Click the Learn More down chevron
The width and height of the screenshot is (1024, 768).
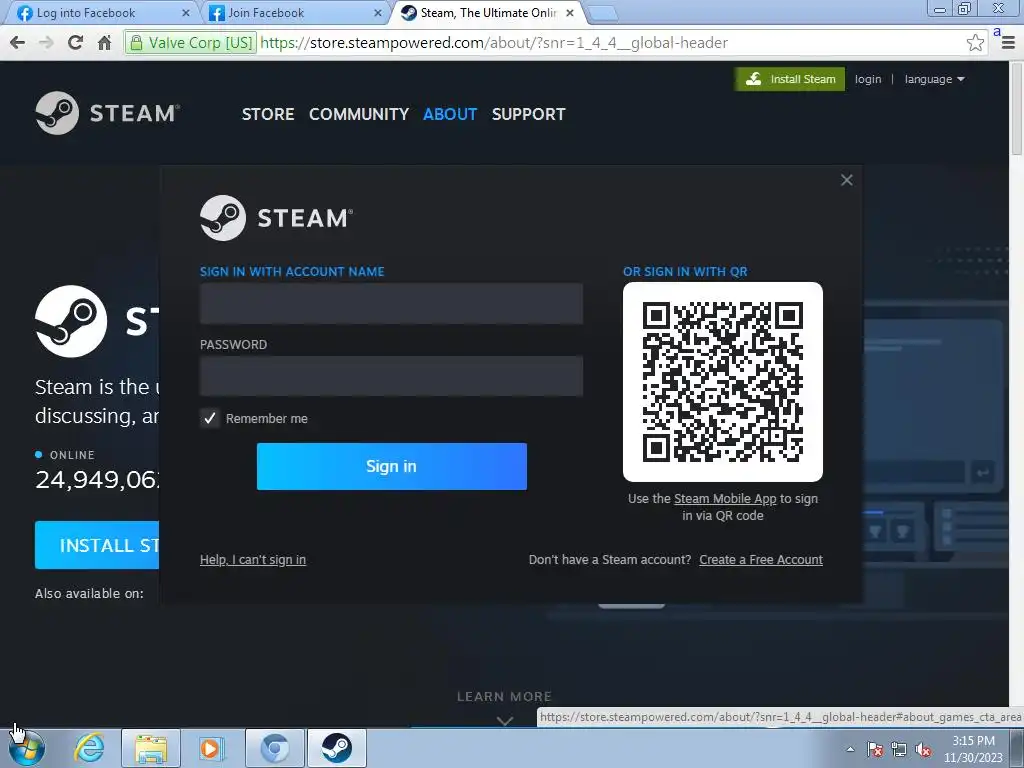[x=504, y=720]
